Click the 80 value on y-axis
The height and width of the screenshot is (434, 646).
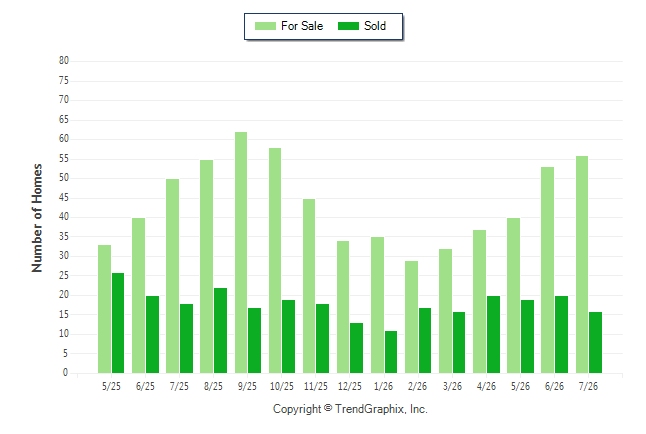point(64,61)
